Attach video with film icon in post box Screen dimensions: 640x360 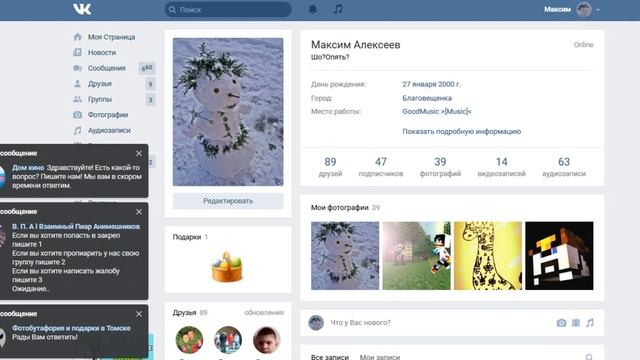[x=576, y=323]
